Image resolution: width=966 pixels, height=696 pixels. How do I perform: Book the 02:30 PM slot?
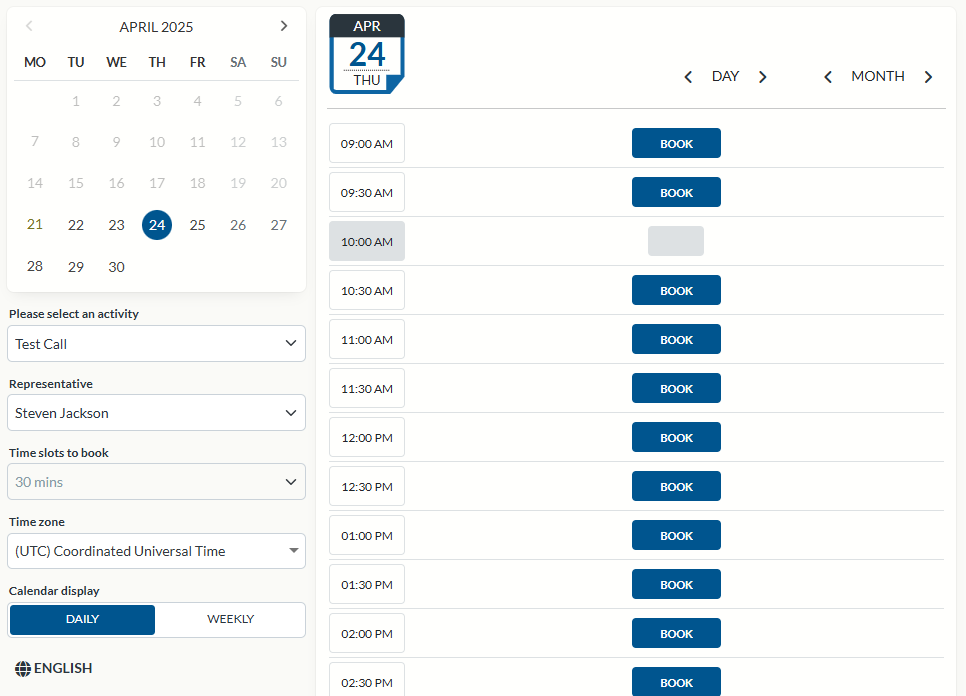click(676, 682)
